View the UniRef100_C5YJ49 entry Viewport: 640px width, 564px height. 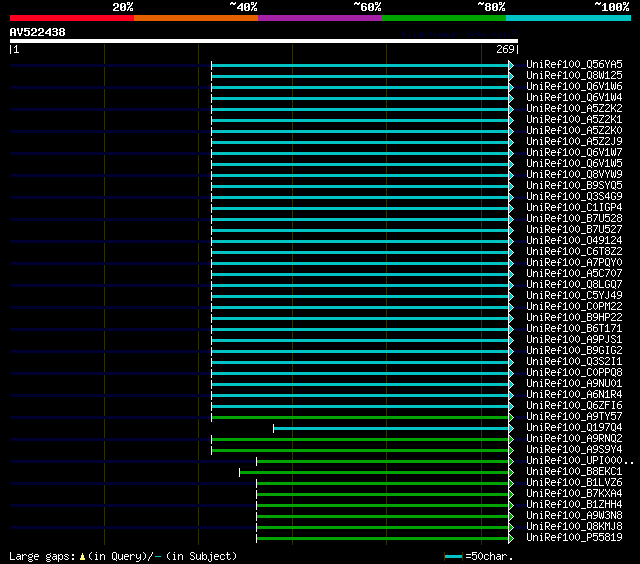click(x=574, y=296)
